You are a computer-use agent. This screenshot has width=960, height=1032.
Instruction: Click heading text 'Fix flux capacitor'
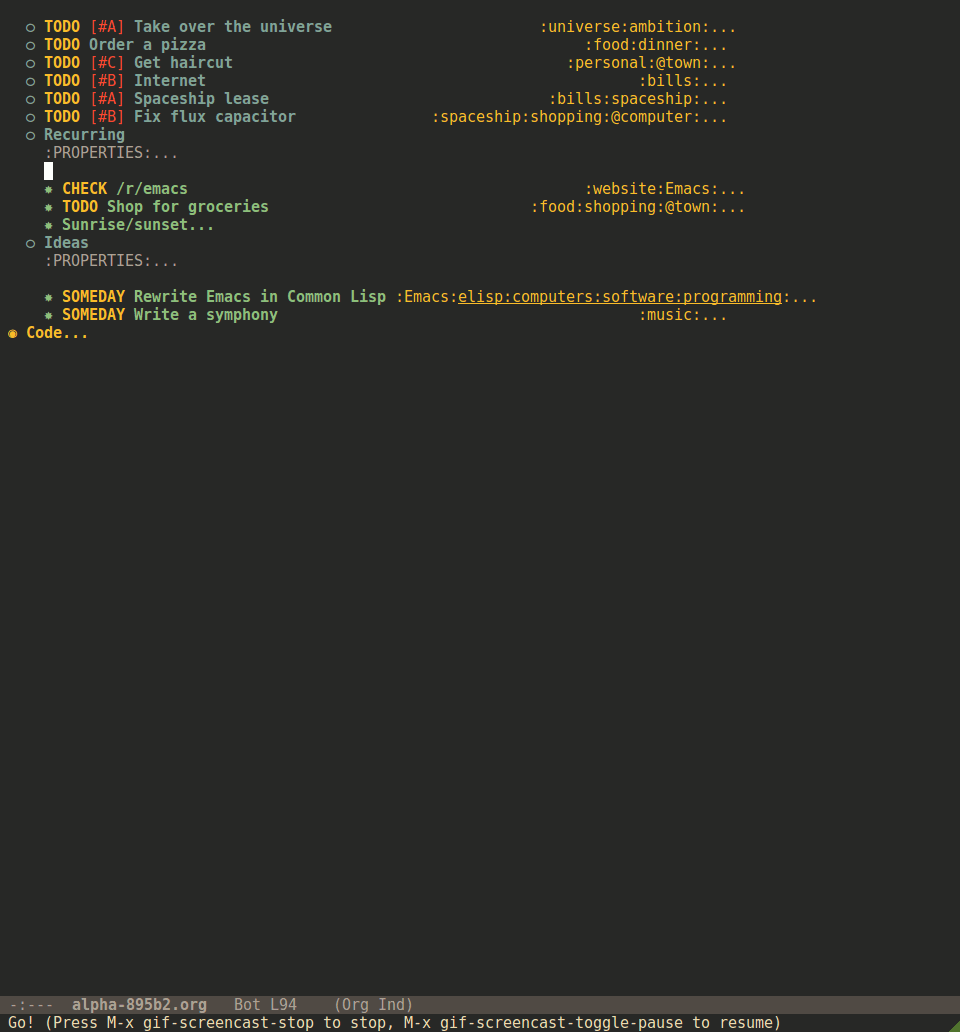(215, 116)
